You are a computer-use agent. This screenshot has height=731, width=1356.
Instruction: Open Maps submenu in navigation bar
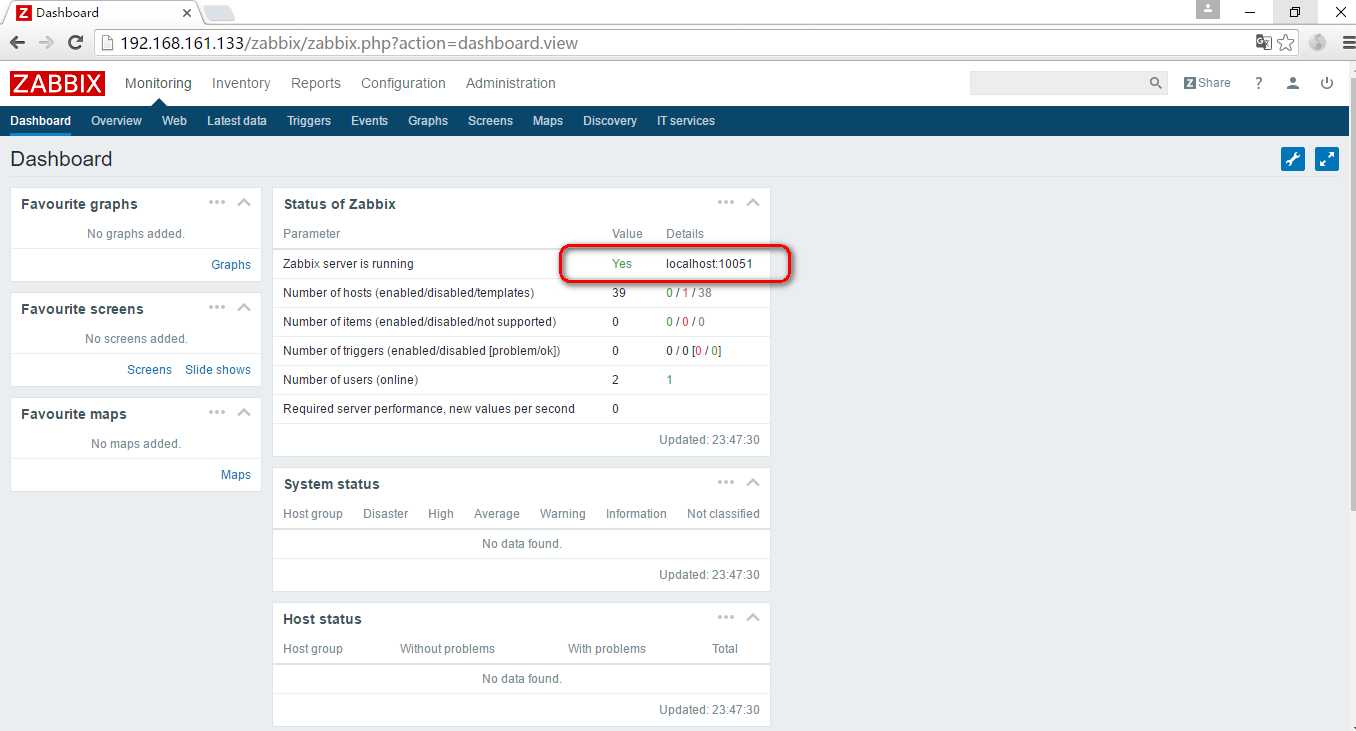548,121
